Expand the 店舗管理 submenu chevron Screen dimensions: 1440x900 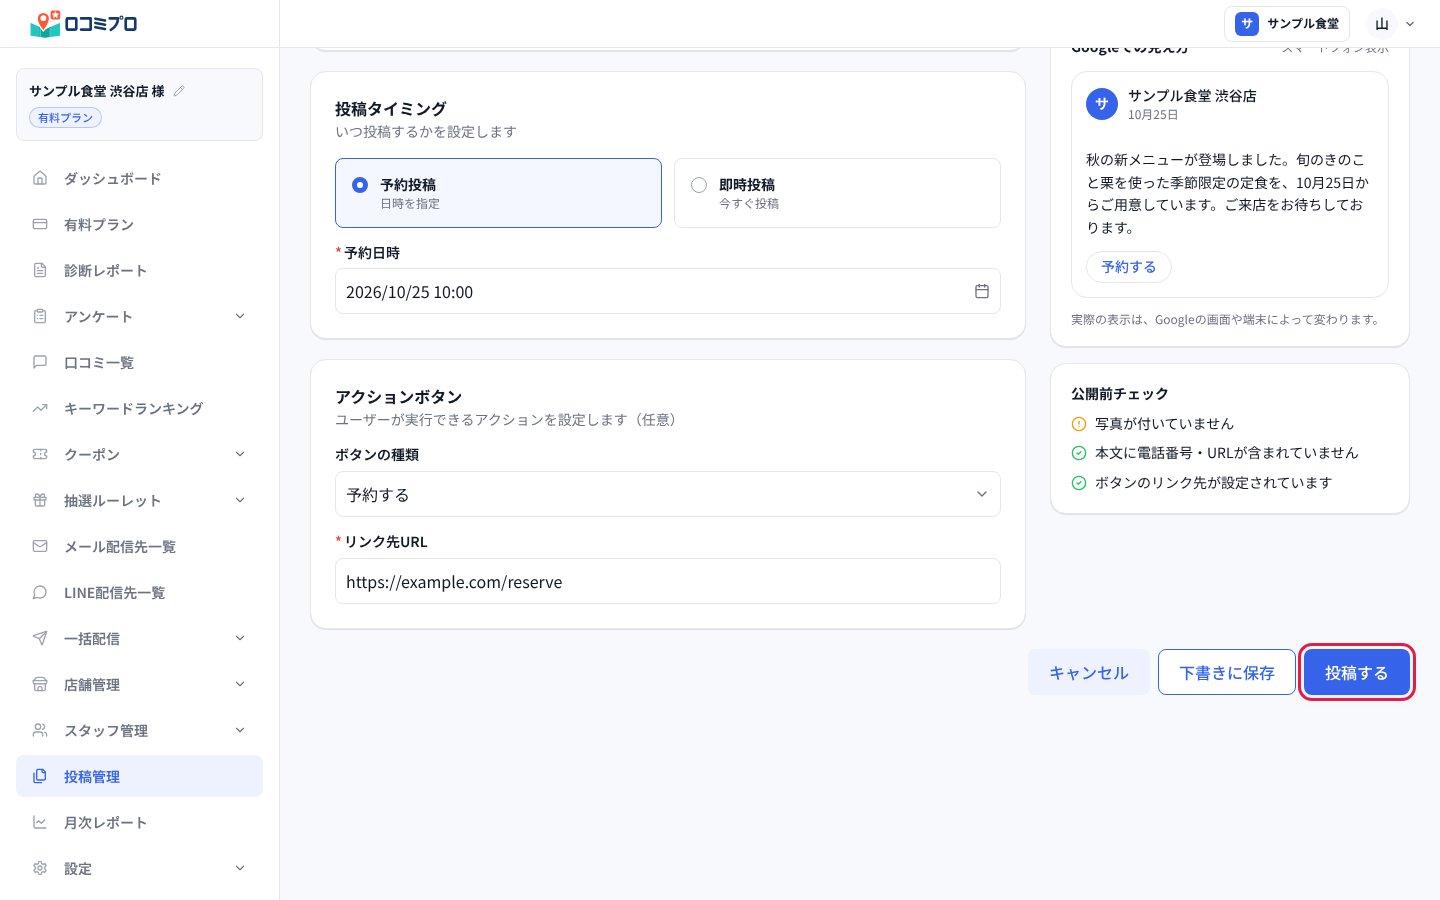click(x=240, y=684)
